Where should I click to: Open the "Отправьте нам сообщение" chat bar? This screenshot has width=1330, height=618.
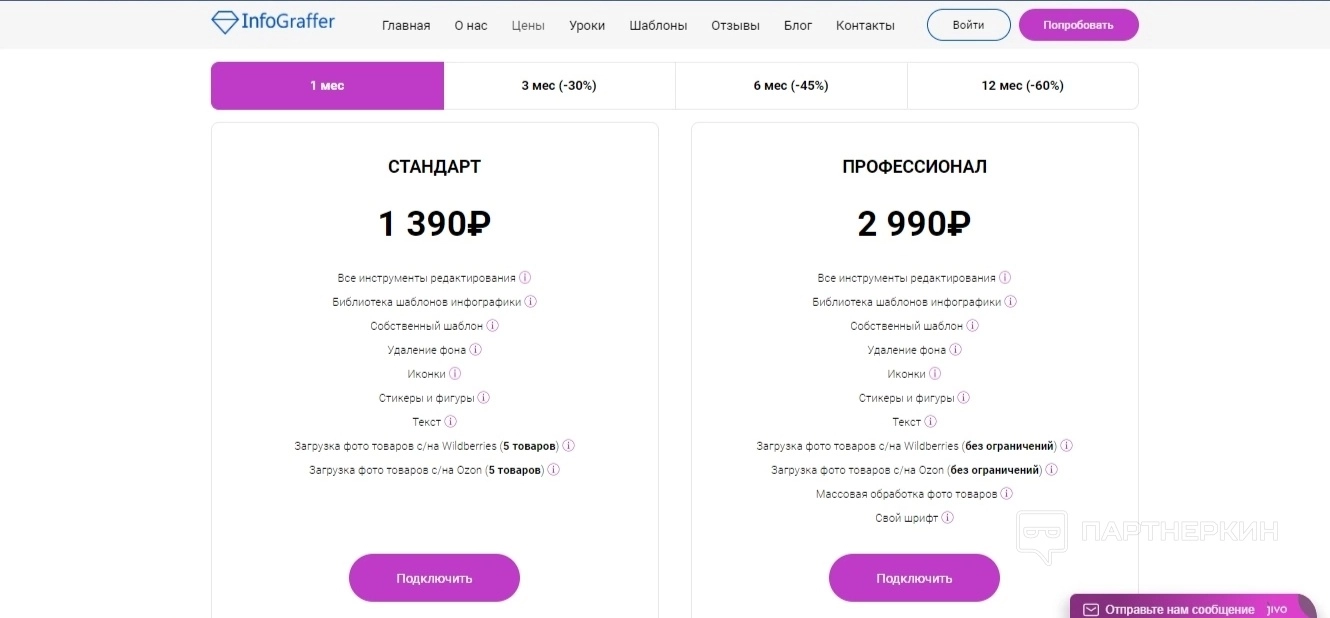point(1180,609)
